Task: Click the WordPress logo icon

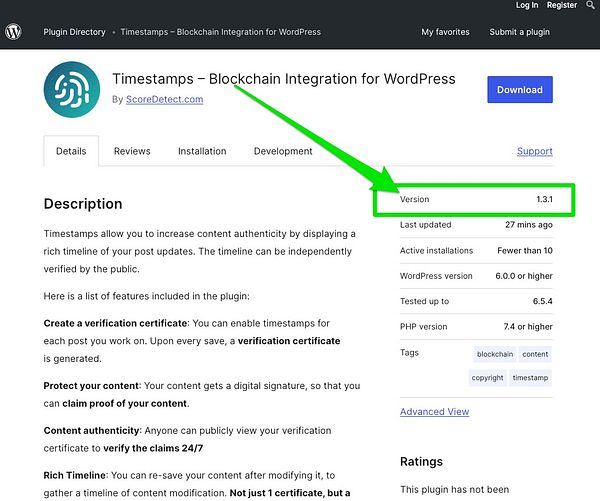Action: 13,32
